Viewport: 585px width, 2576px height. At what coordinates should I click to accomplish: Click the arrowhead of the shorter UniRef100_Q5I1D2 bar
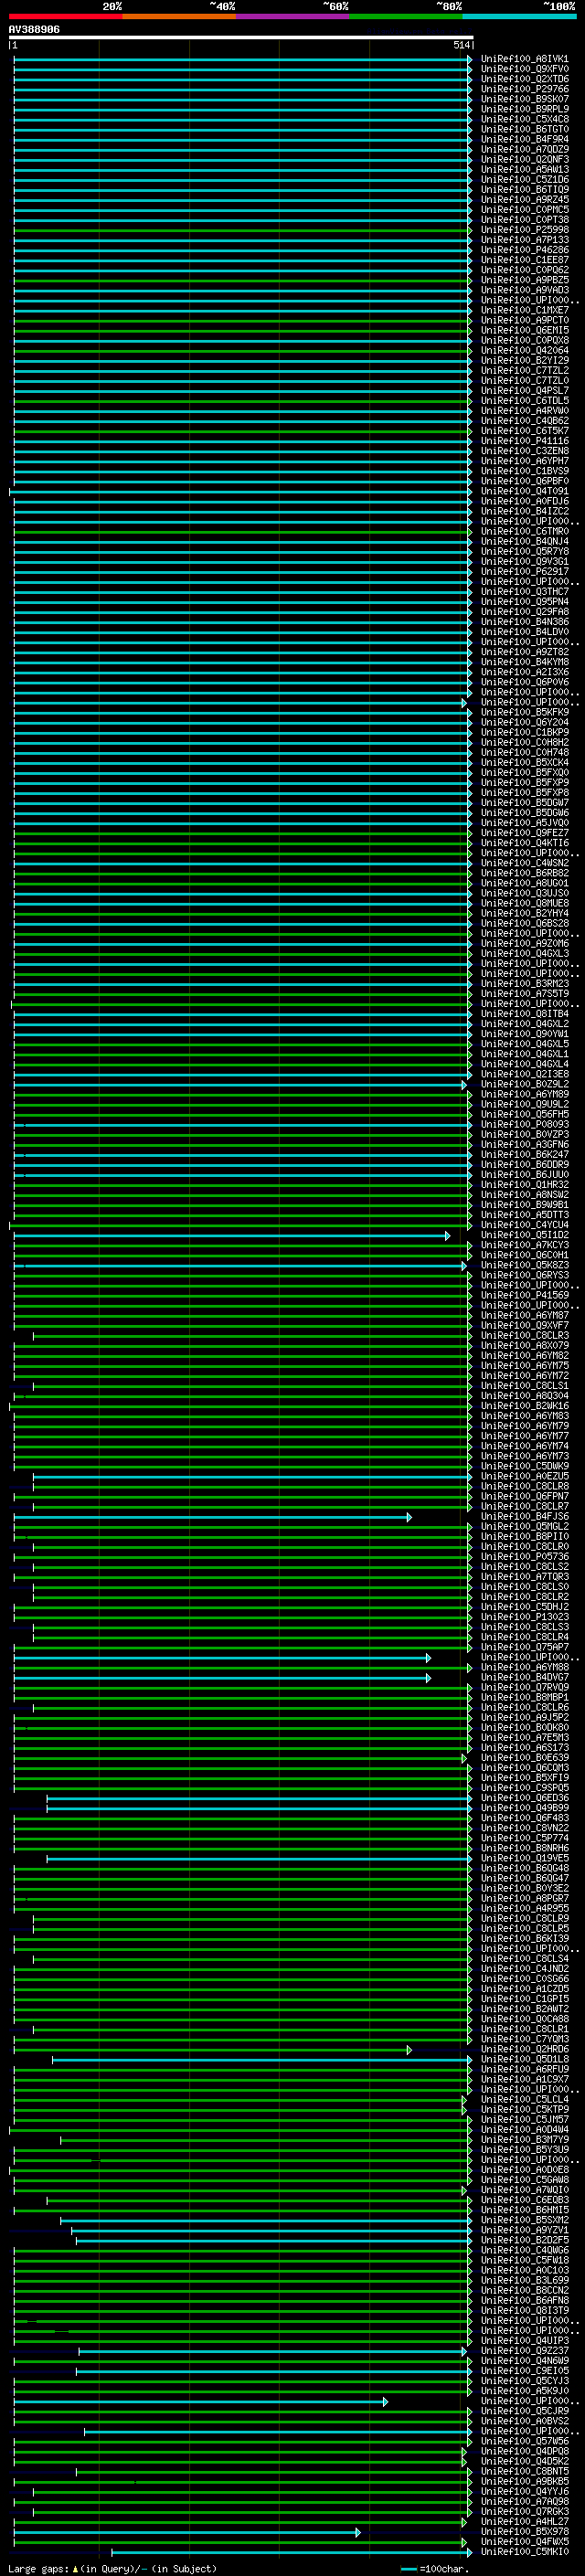tap(447, 1236)
